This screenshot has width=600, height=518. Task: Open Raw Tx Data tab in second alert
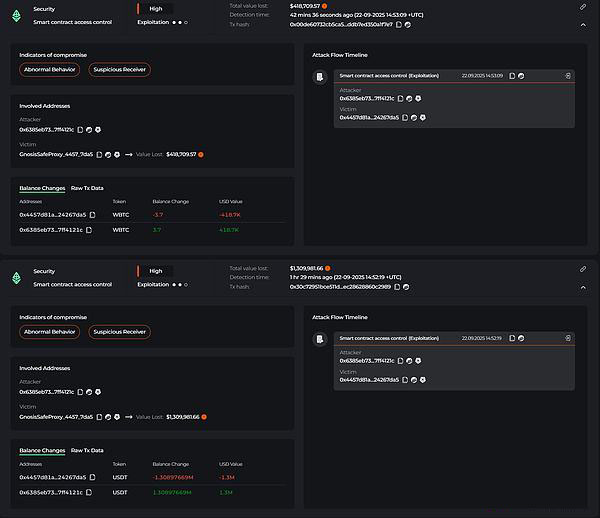87,451
